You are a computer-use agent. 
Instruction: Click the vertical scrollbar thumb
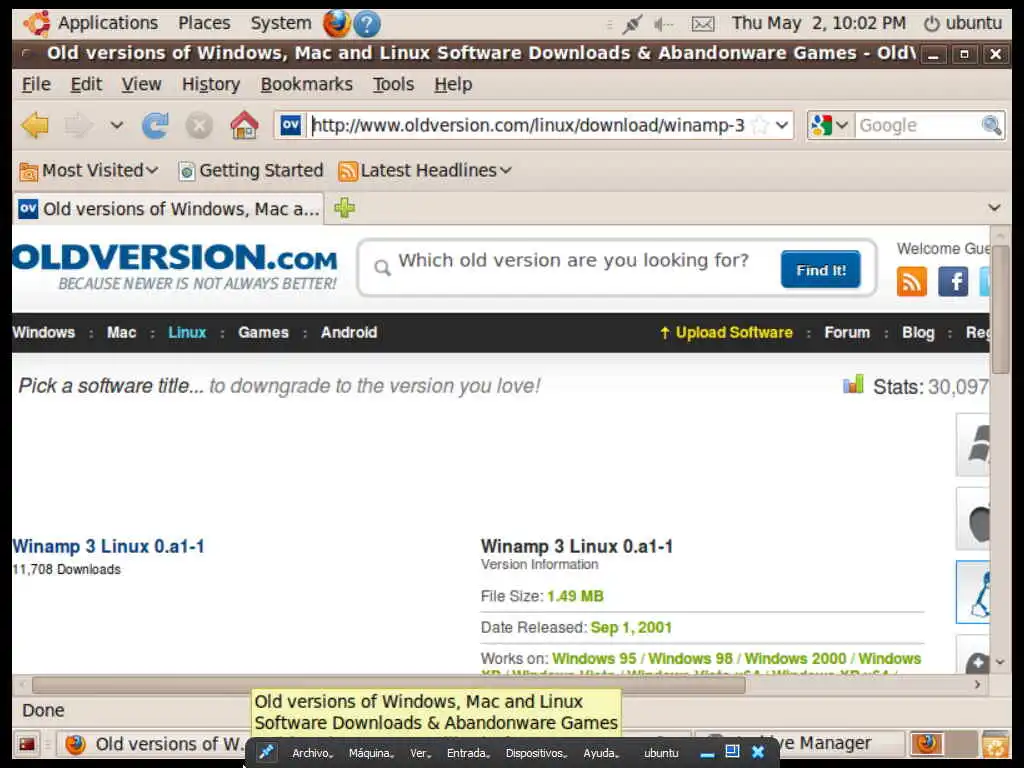point(1000,310)
